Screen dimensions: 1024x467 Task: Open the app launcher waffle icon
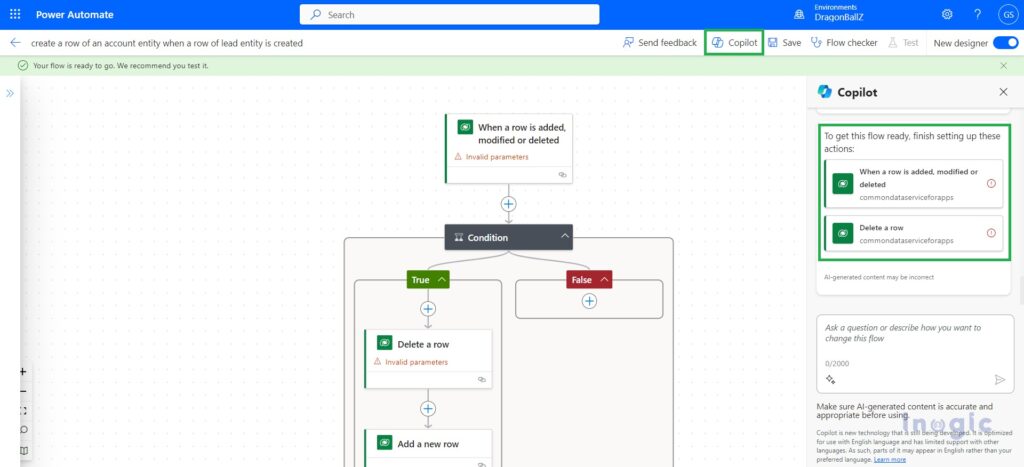[x=15, y=14]
